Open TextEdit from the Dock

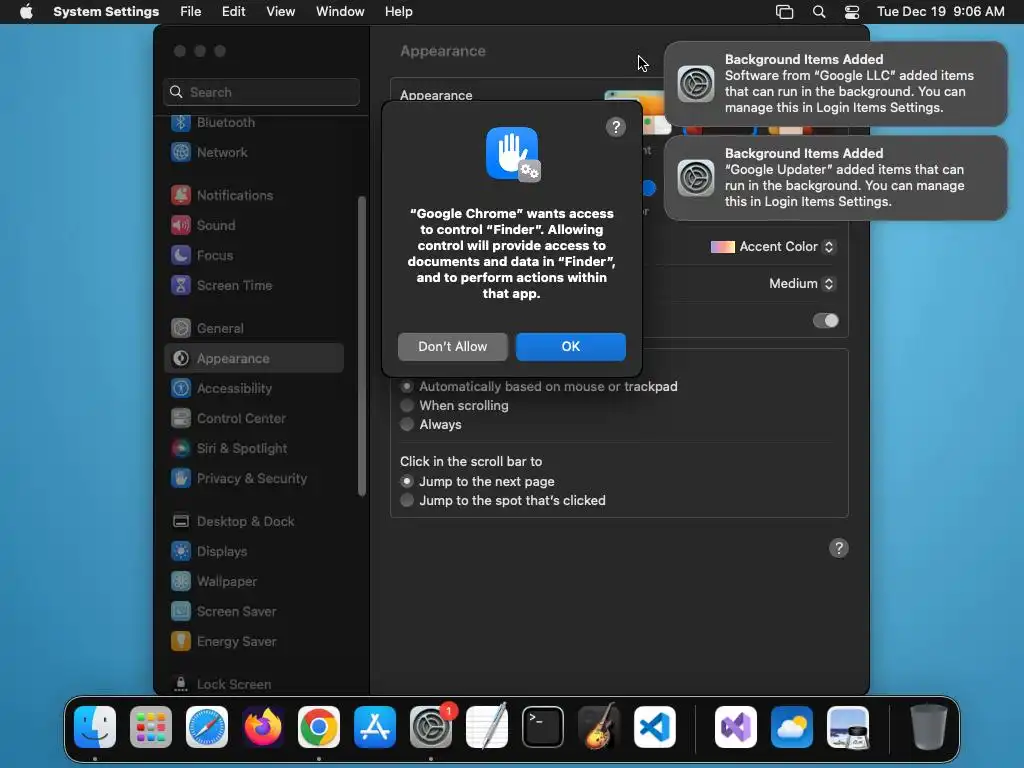pos(487,727)
